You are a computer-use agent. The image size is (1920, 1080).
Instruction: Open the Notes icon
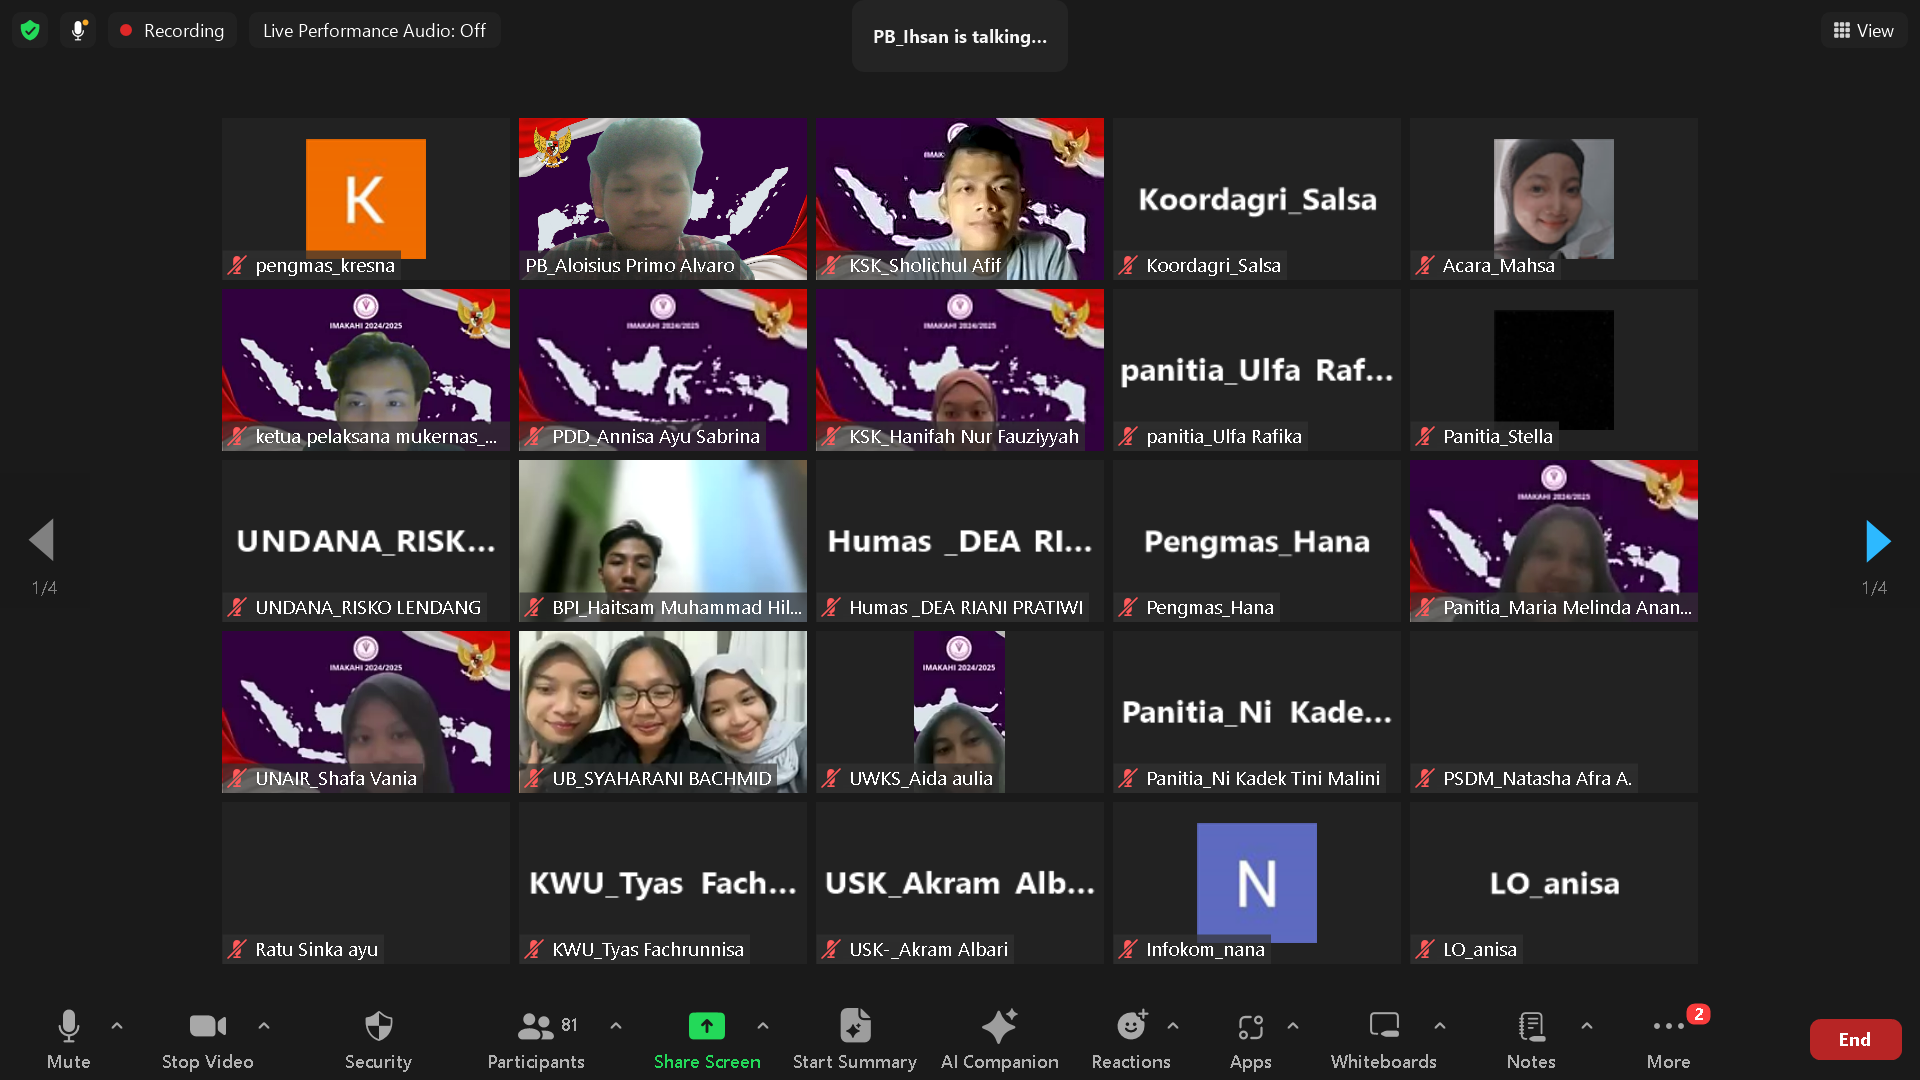coord(1530,1027)
